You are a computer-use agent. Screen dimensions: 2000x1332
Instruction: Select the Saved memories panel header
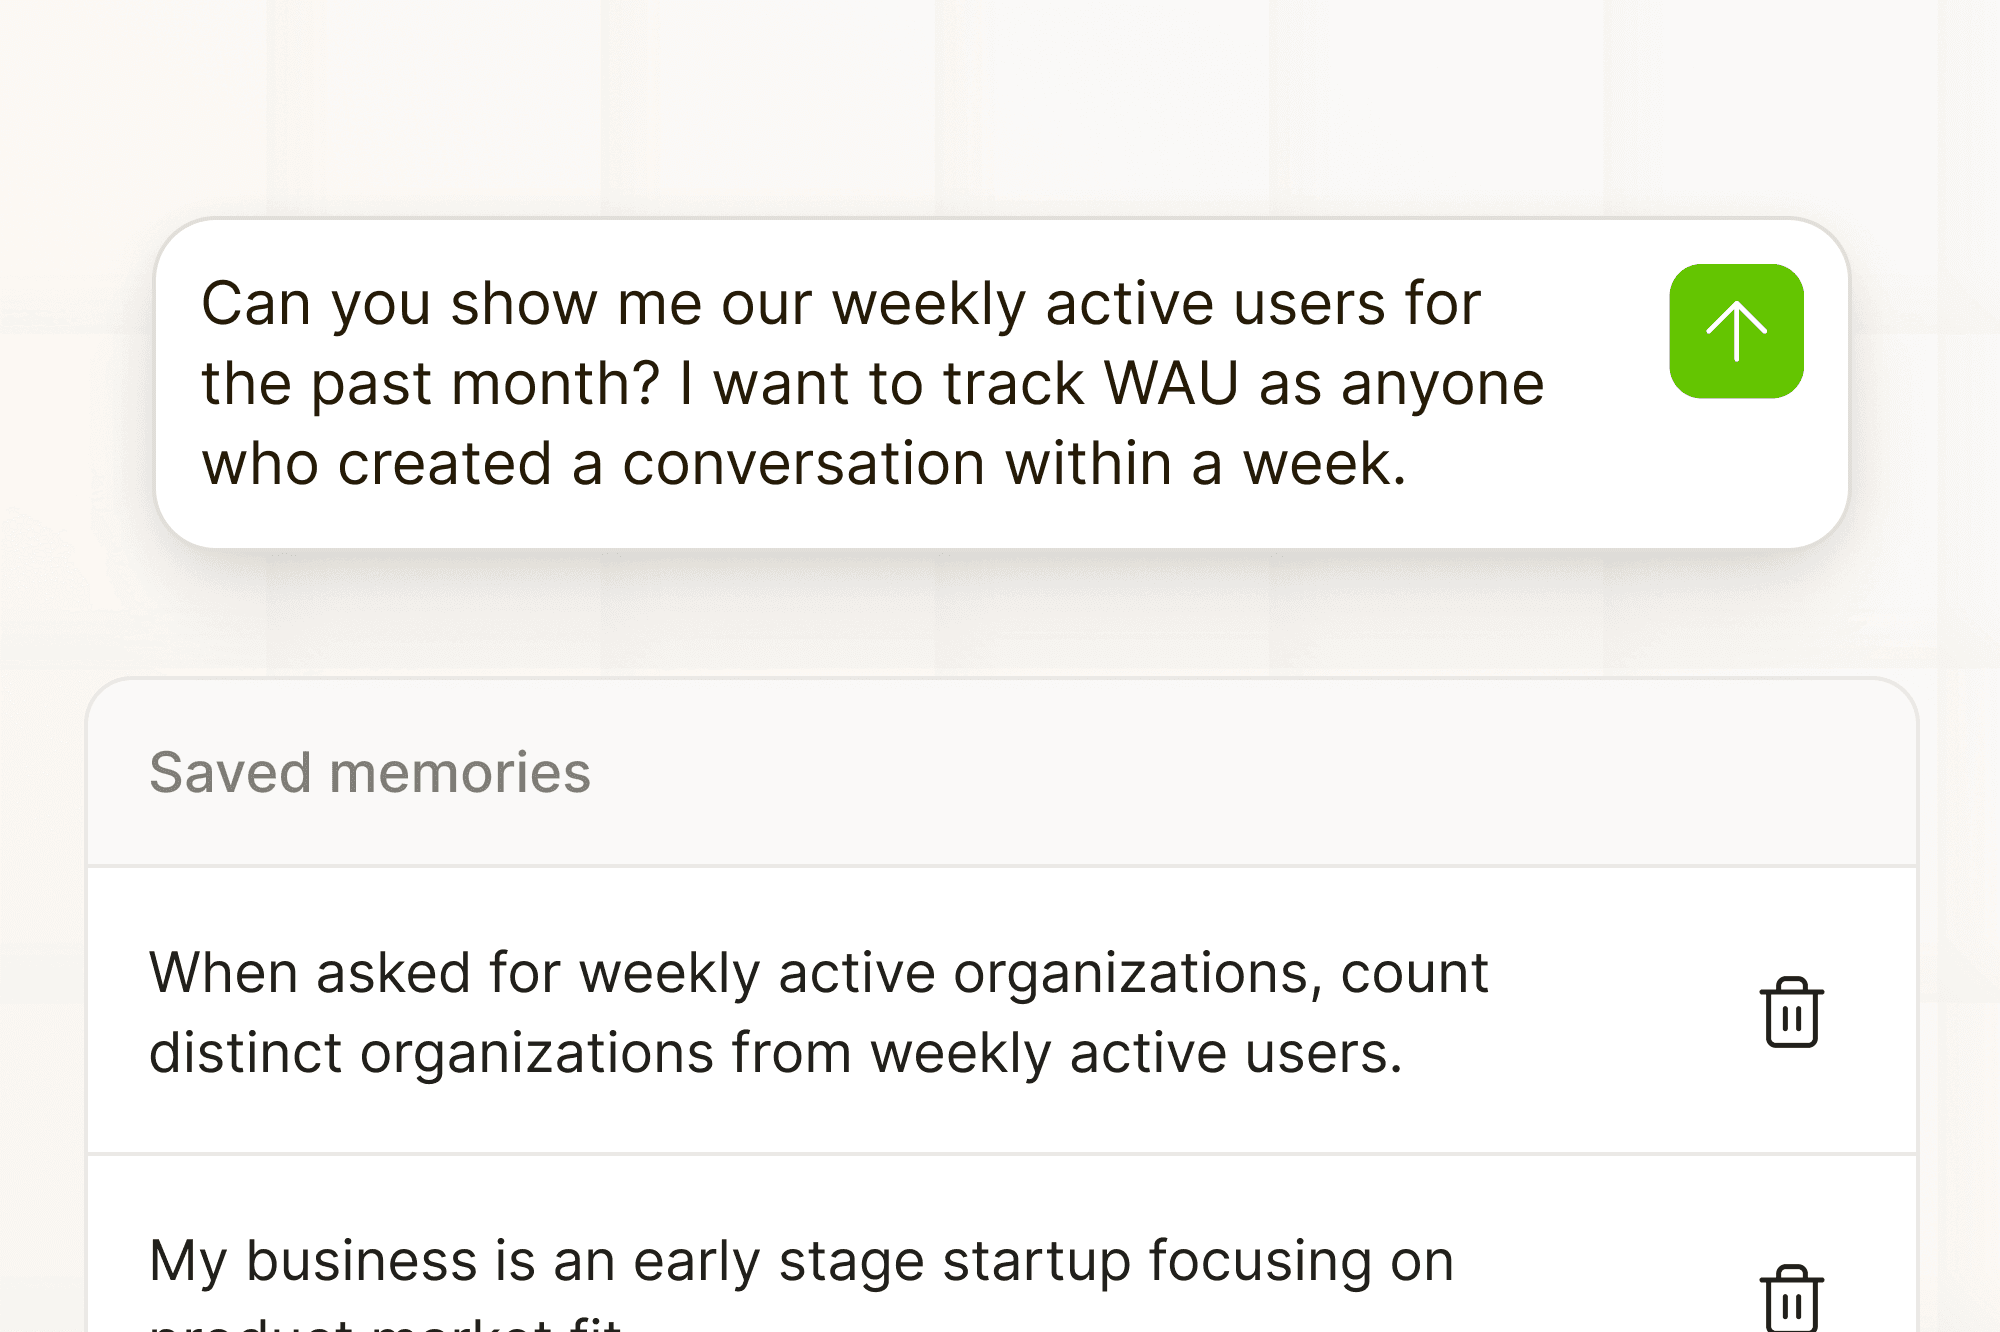point(370,772)
